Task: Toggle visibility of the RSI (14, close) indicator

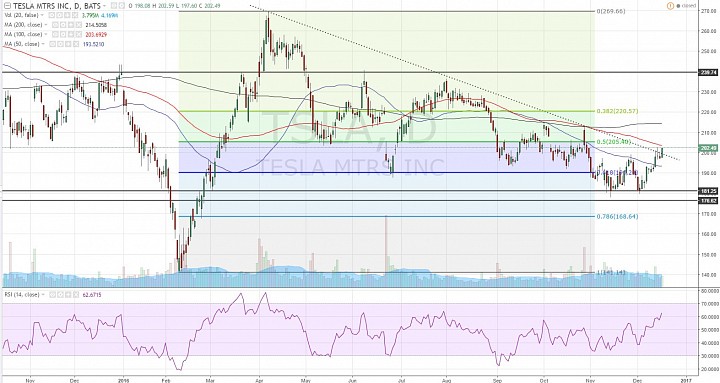Action: click(52, 295)
